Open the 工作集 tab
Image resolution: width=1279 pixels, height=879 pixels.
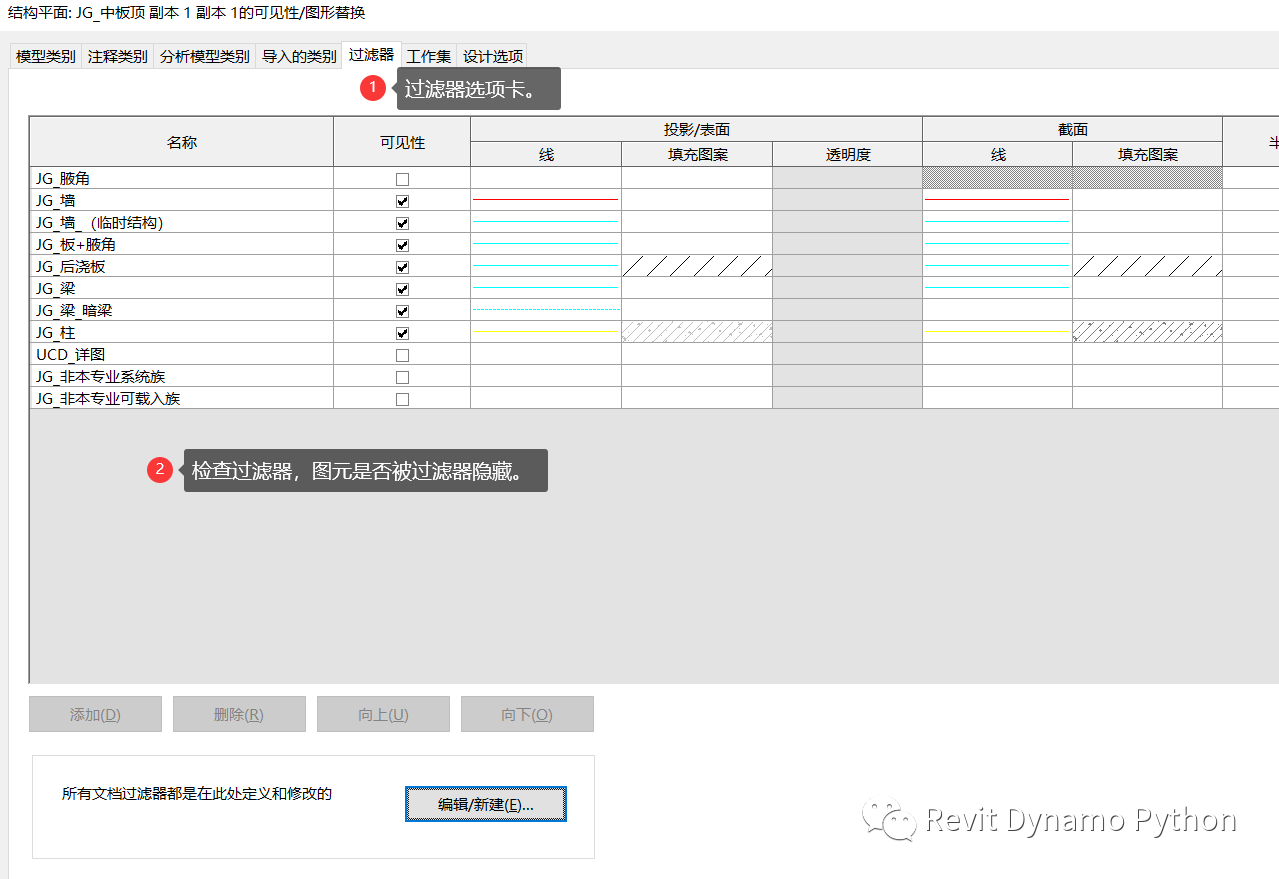click(x=429, y=57)
